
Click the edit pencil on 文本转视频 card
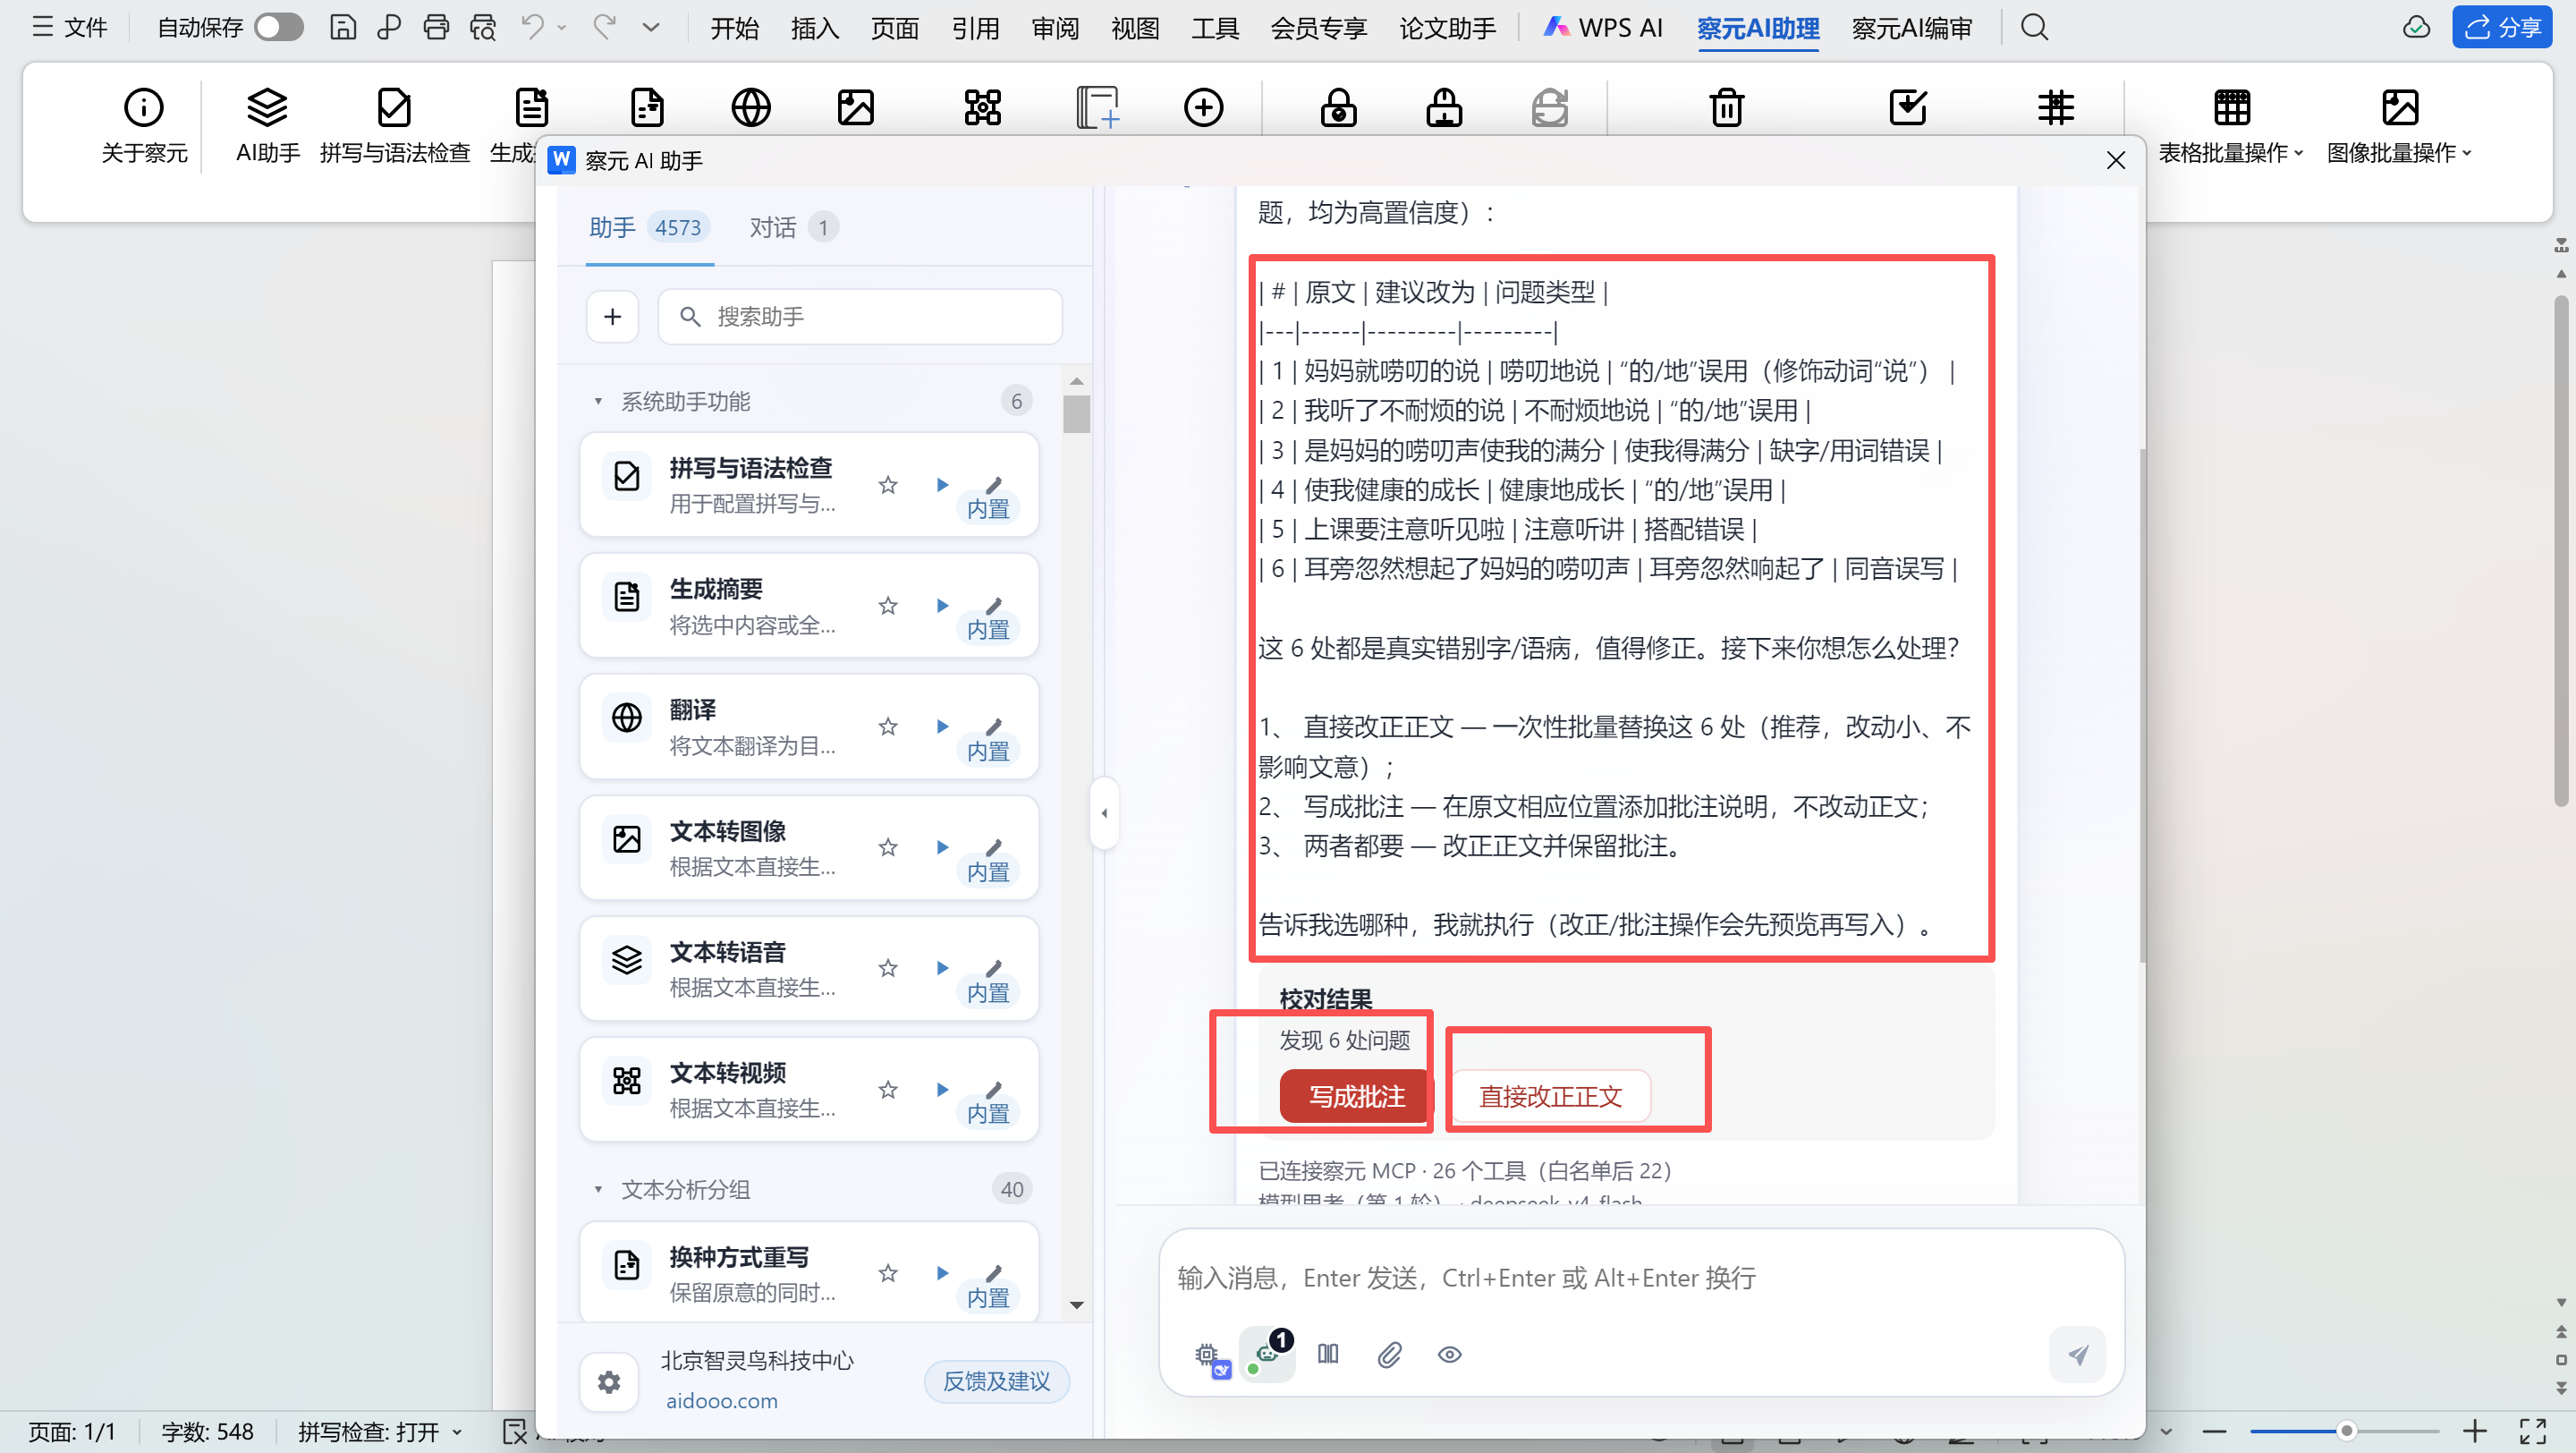pos(993,1090)
